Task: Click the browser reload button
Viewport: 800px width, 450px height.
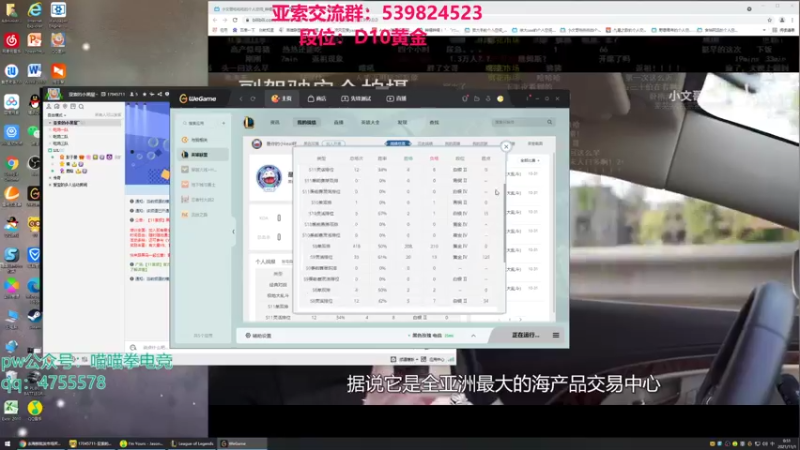Action: coord(235,20)
